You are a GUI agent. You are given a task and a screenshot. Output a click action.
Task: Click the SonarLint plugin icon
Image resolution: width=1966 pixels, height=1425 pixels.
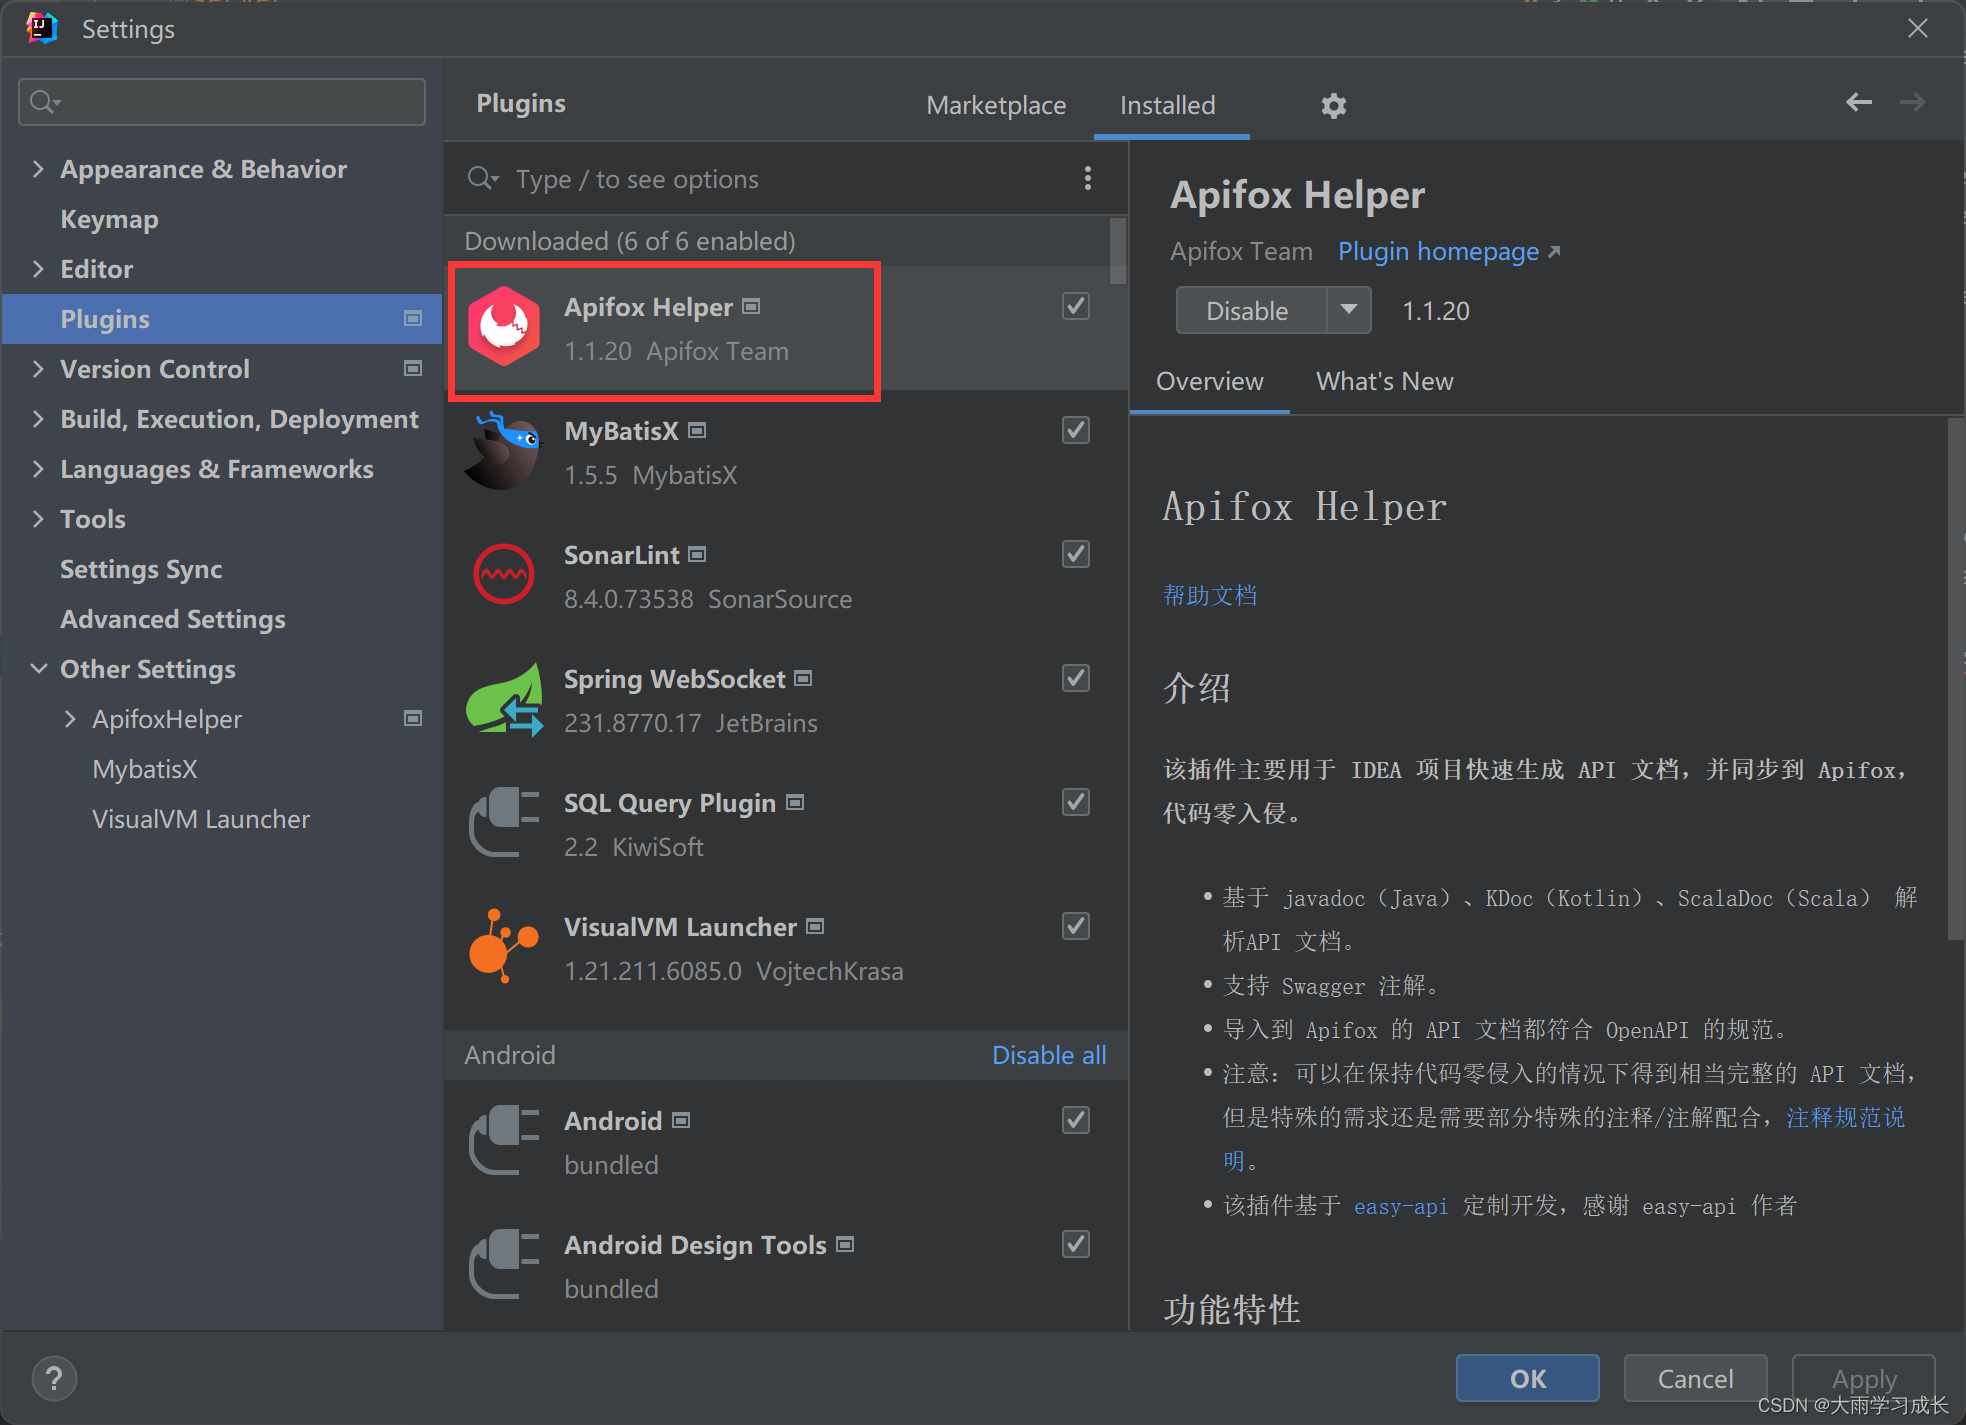505,574
